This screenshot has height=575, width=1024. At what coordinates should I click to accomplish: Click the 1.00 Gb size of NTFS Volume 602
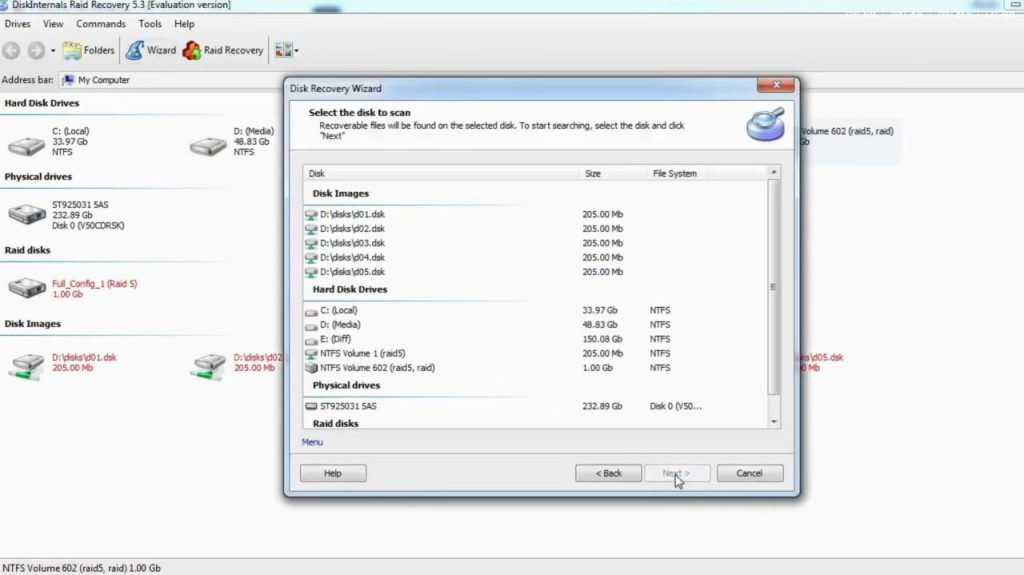point(598,368)
